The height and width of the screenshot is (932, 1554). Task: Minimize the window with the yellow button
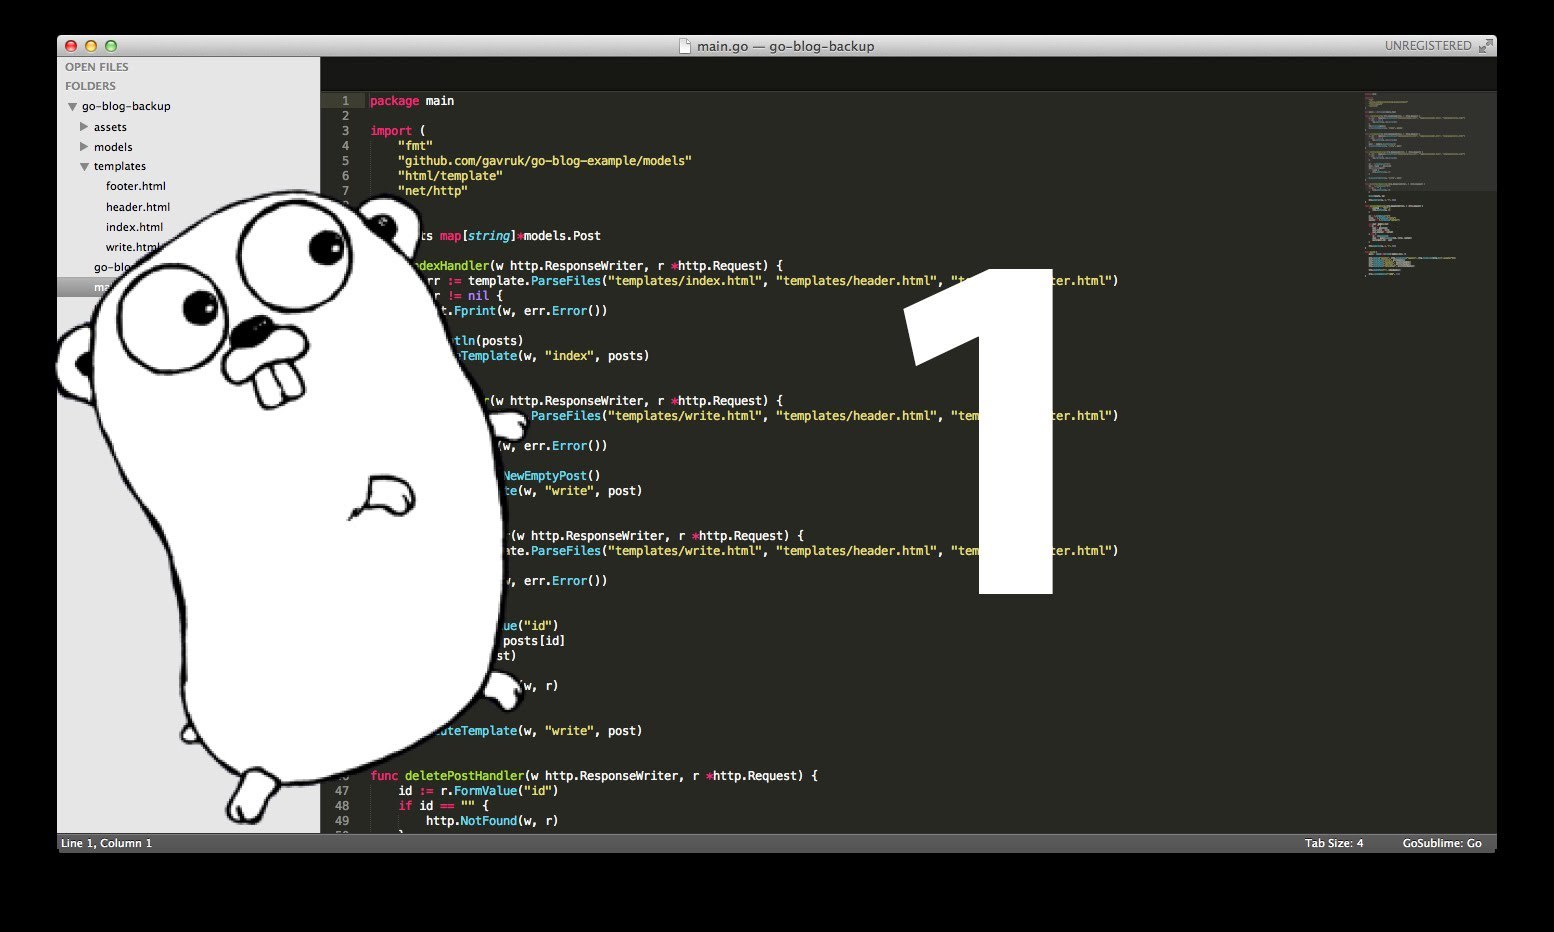tap(91, 46)
